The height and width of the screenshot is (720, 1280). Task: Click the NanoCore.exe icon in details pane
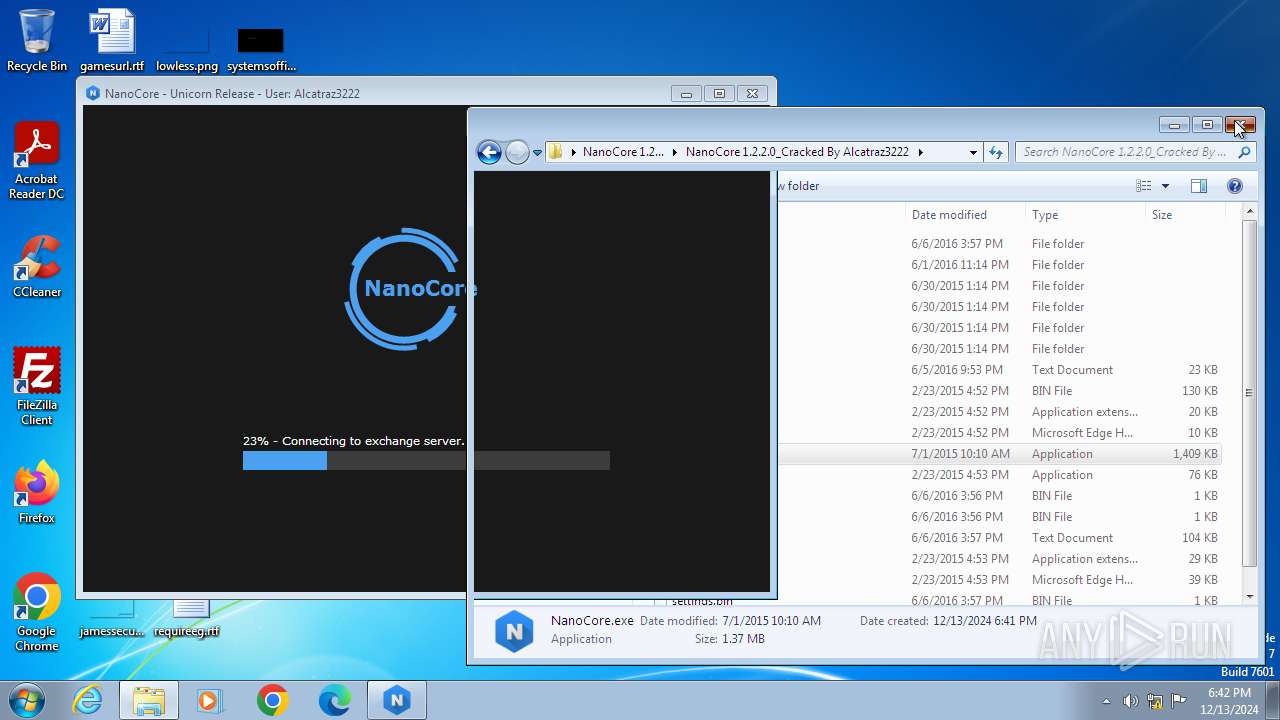coord(514,632)
